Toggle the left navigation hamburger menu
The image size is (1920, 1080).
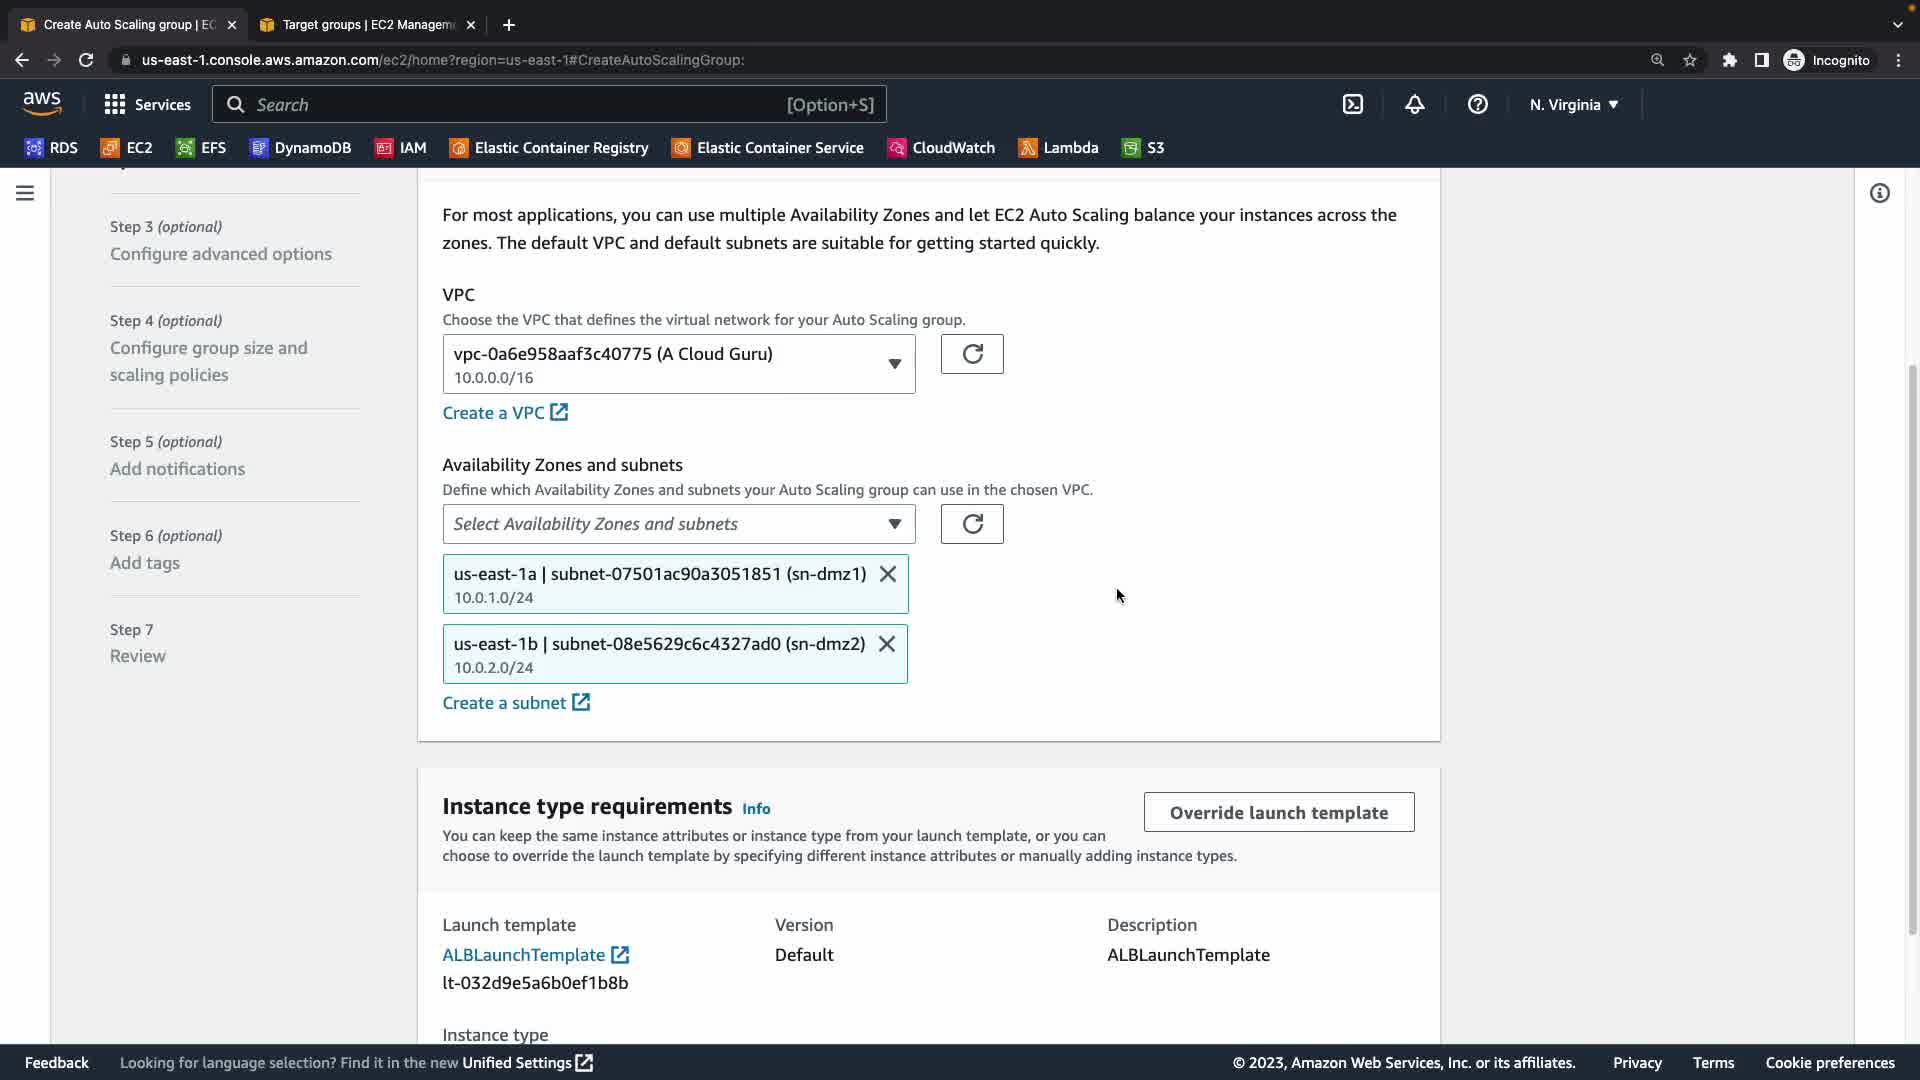[x=25, y=193]
